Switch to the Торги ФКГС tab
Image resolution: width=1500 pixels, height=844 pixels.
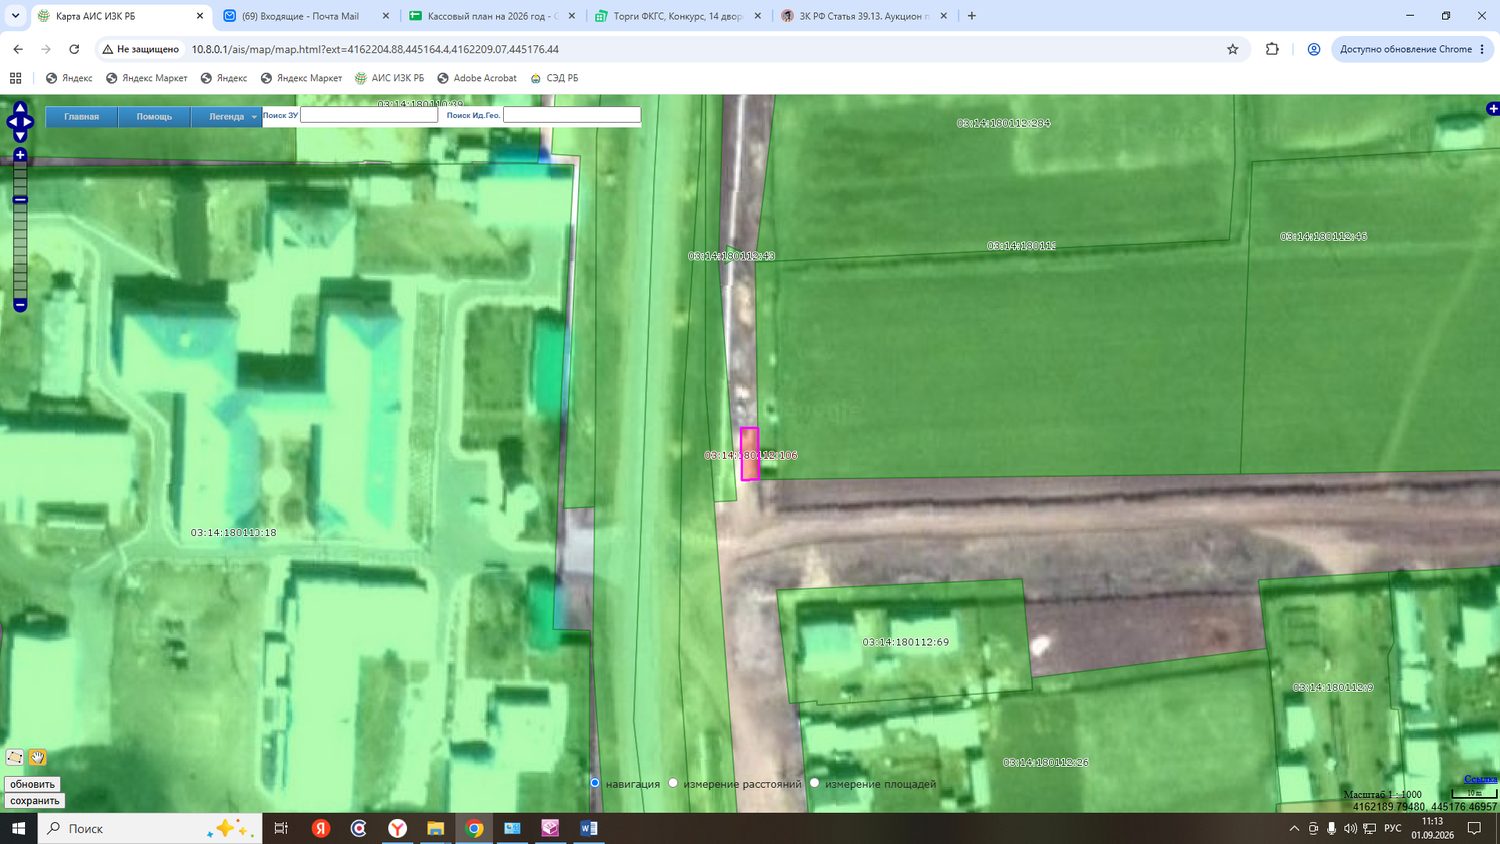pyautogui.click(x=679, y=16)
